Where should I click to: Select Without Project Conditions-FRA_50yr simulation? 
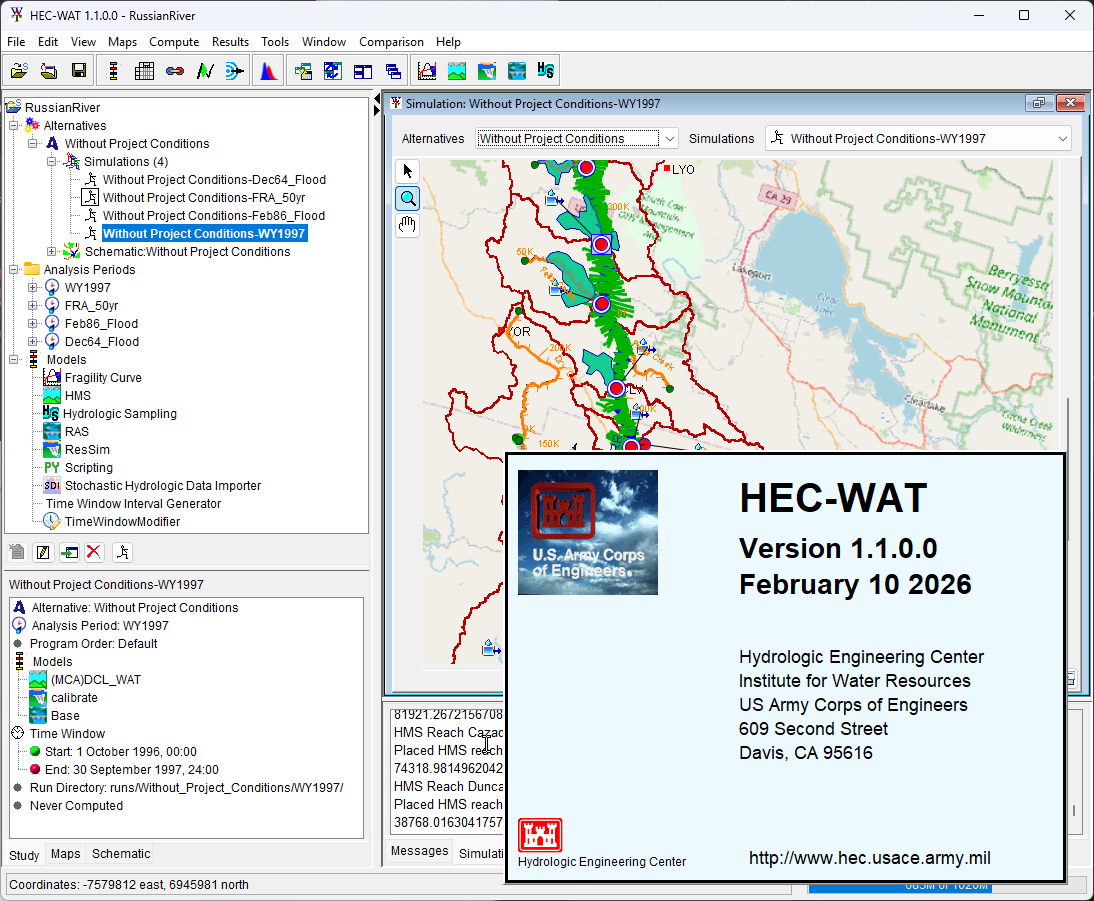[x=204, y=198]
